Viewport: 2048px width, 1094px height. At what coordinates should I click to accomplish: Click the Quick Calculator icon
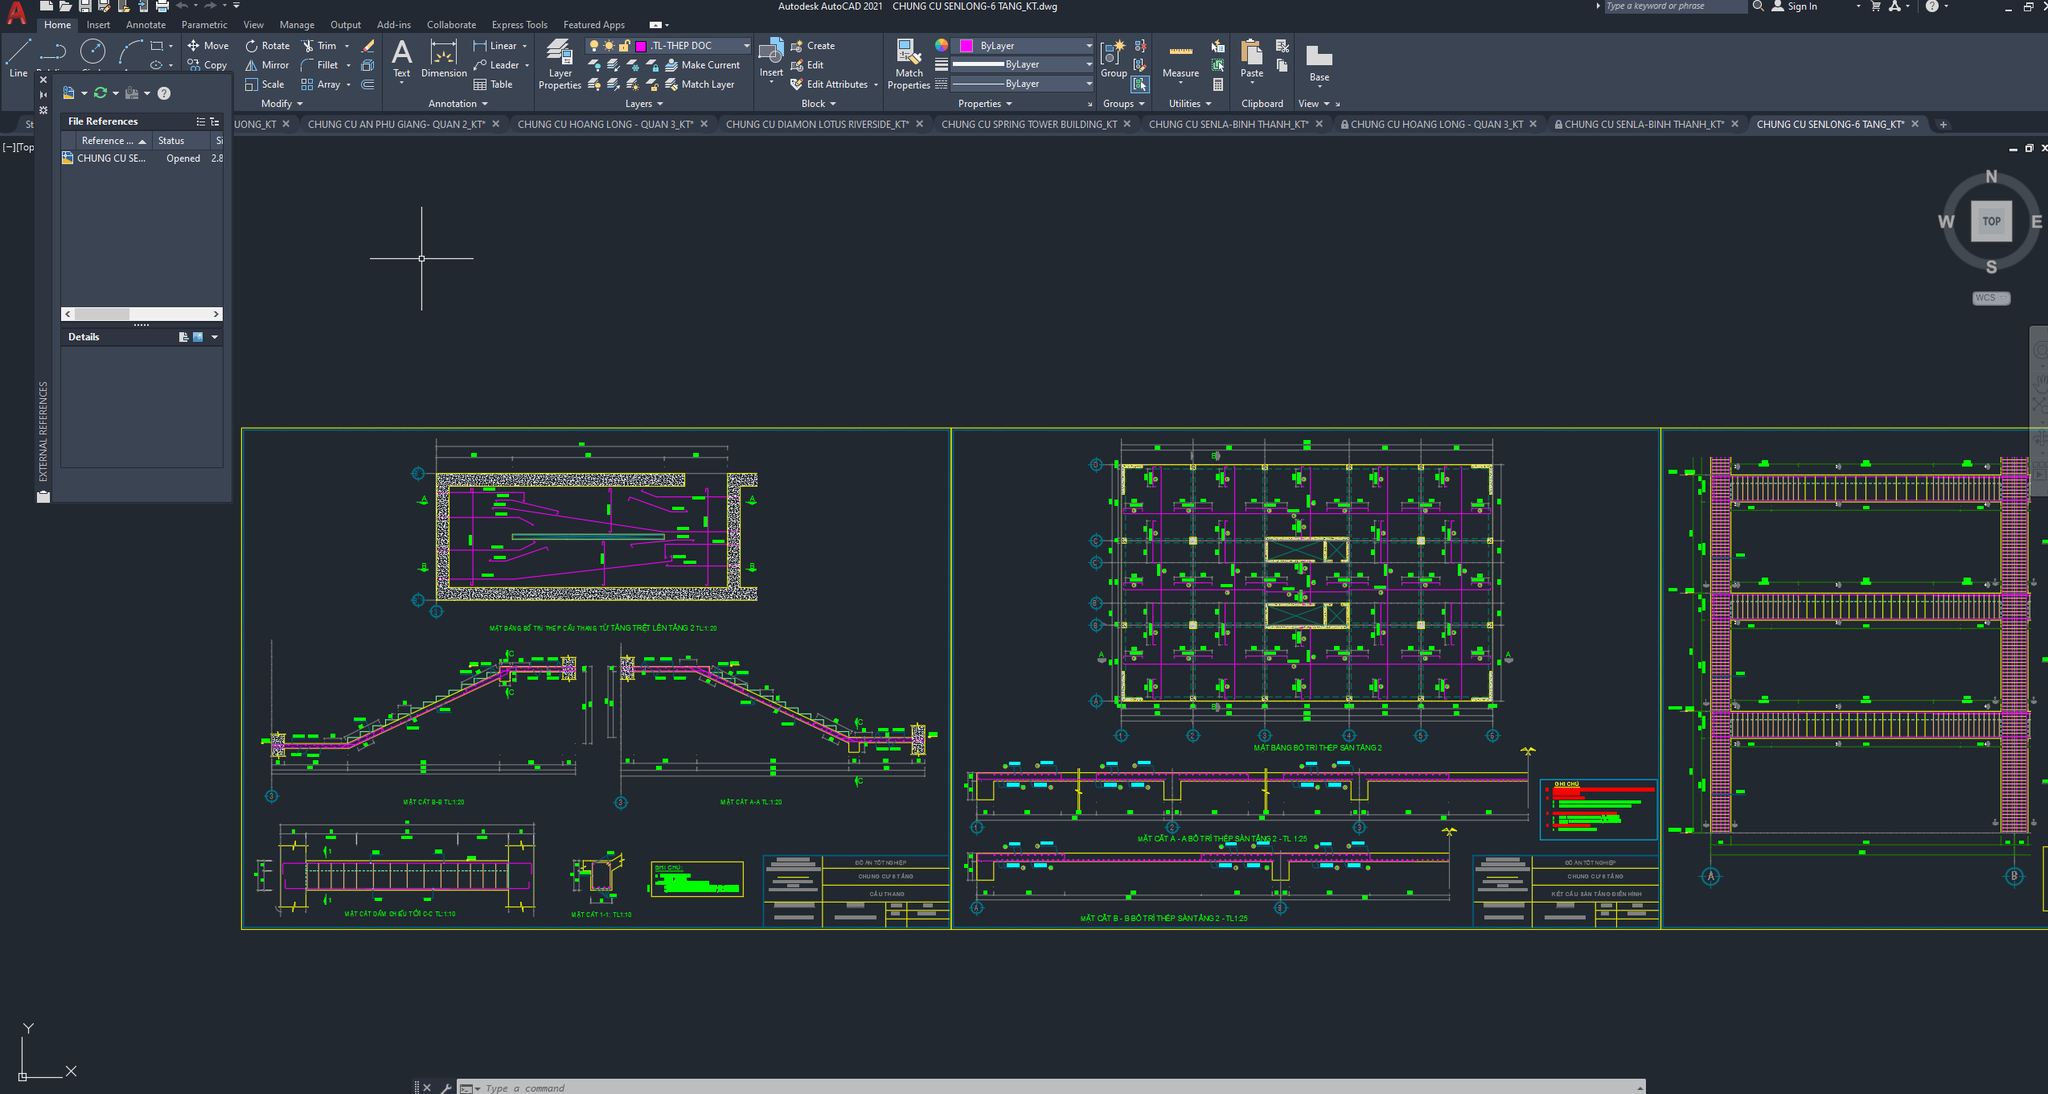1218,85
